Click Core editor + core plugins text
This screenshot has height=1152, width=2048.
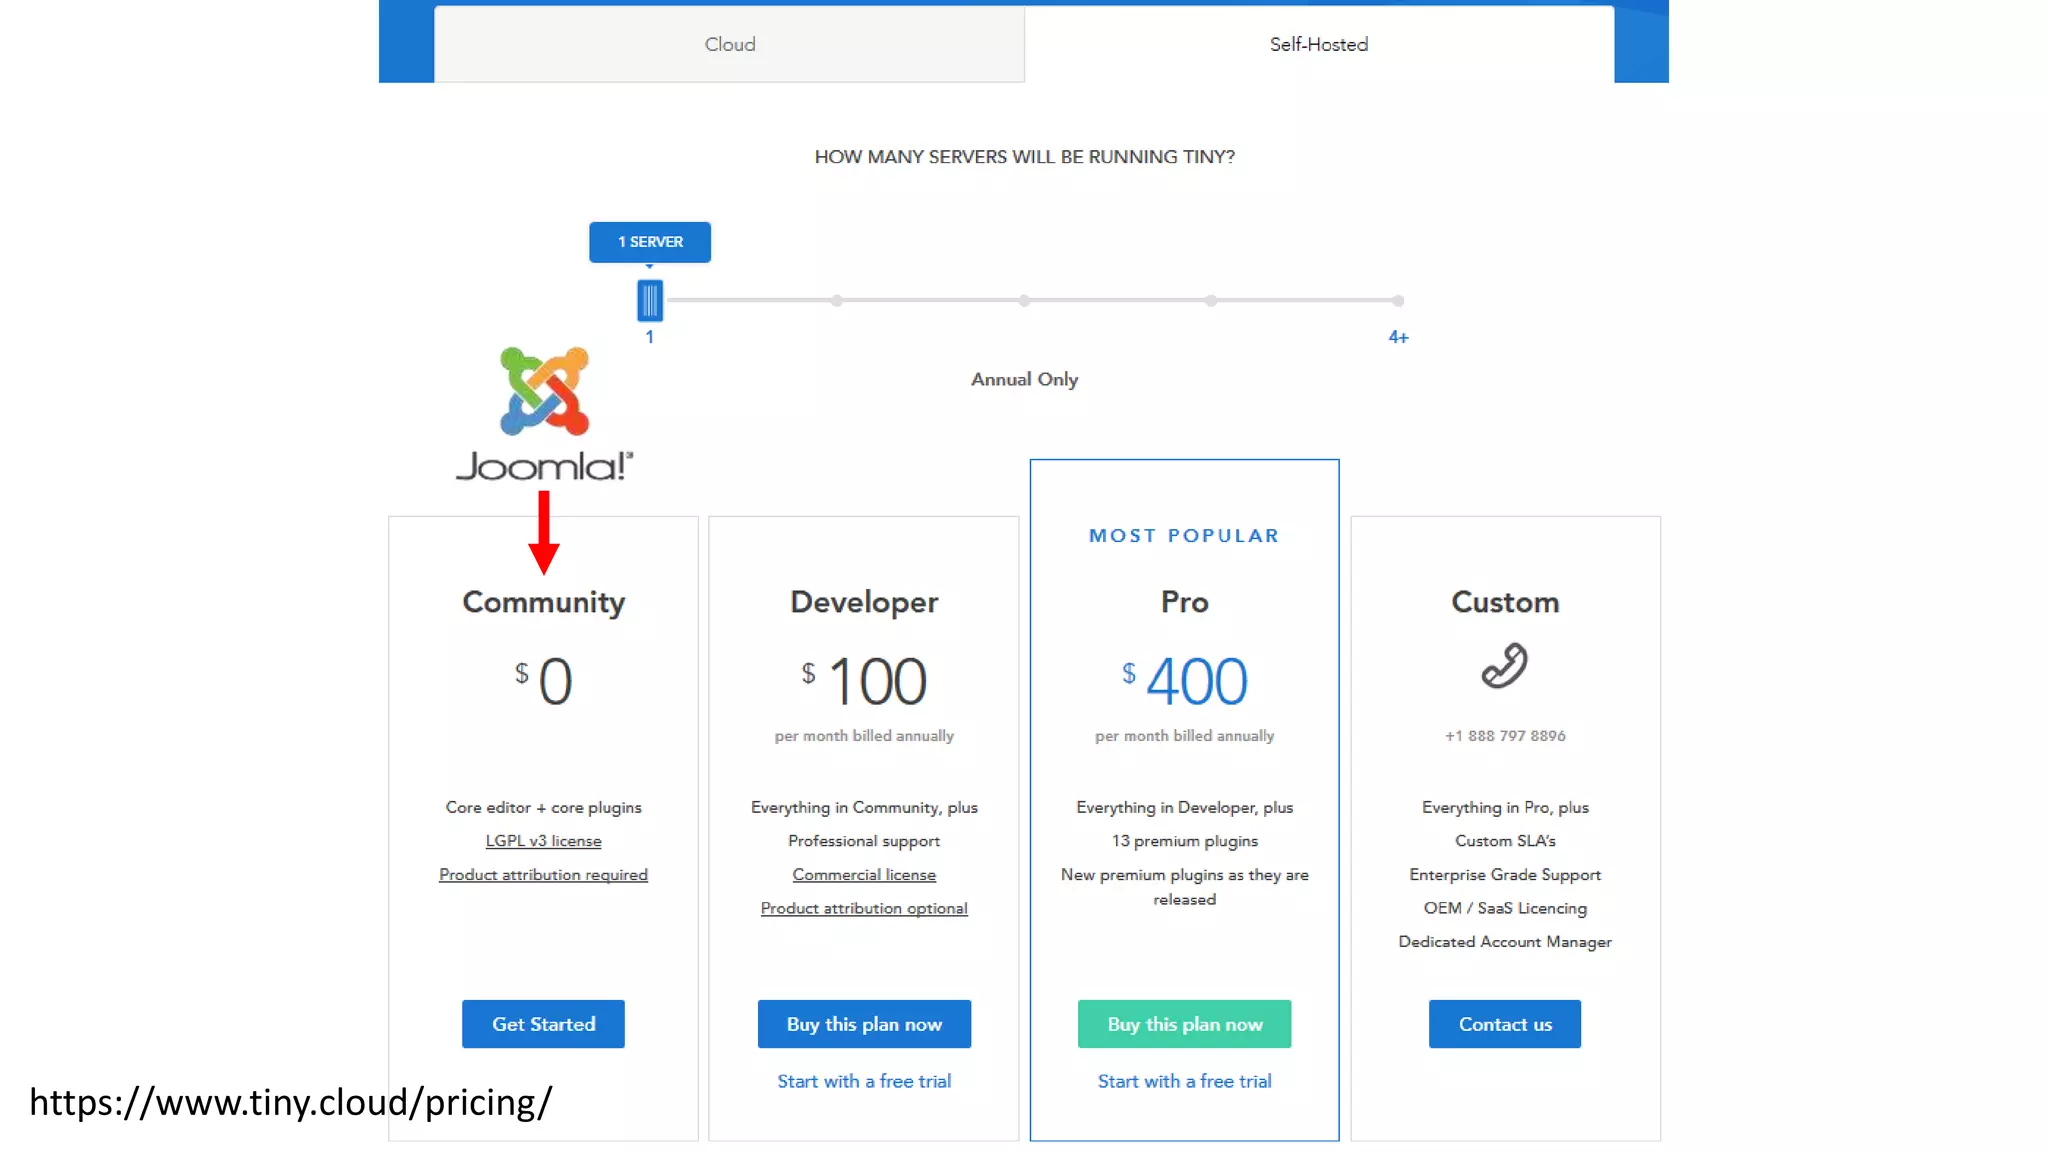coord(543,808)
